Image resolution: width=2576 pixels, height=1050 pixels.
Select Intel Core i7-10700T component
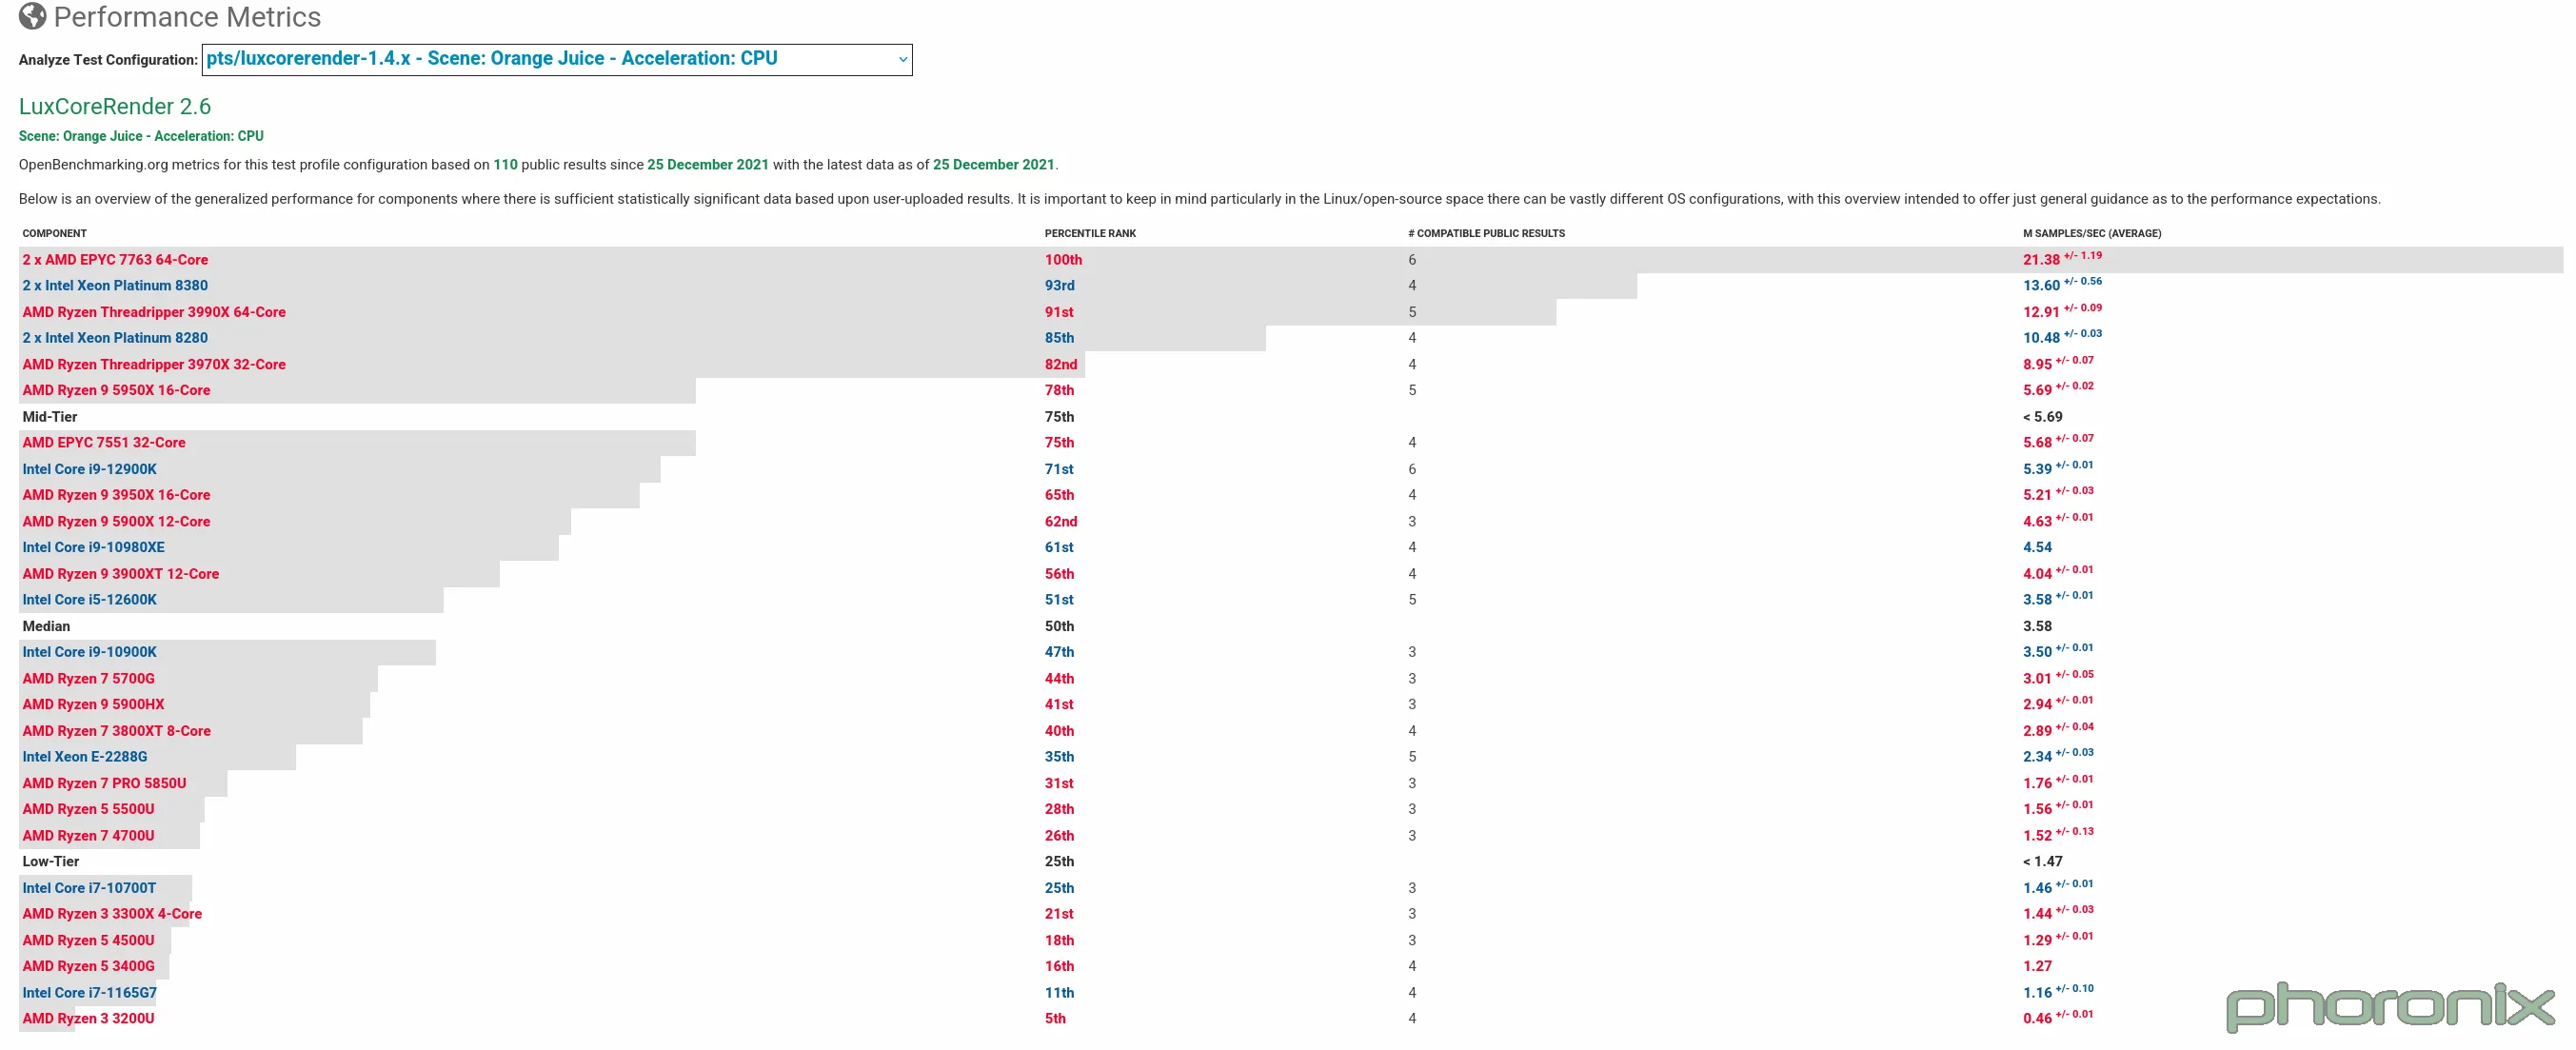[89, 888]
